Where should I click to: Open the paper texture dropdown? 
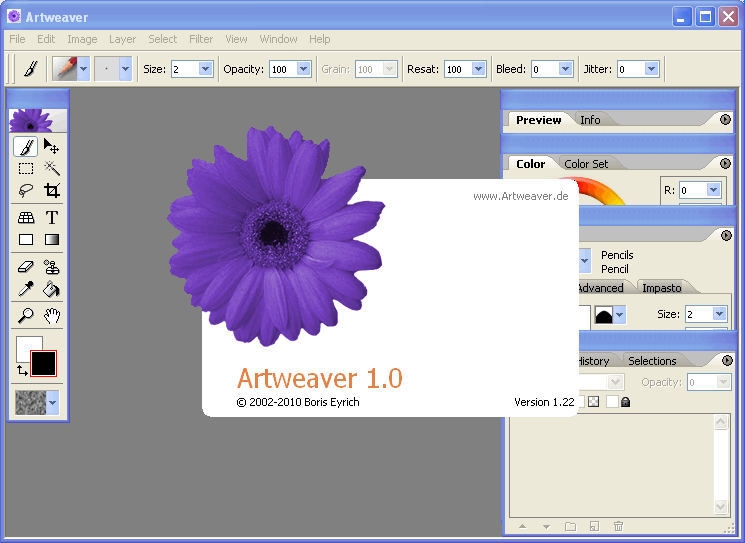[x=52, y=402]
